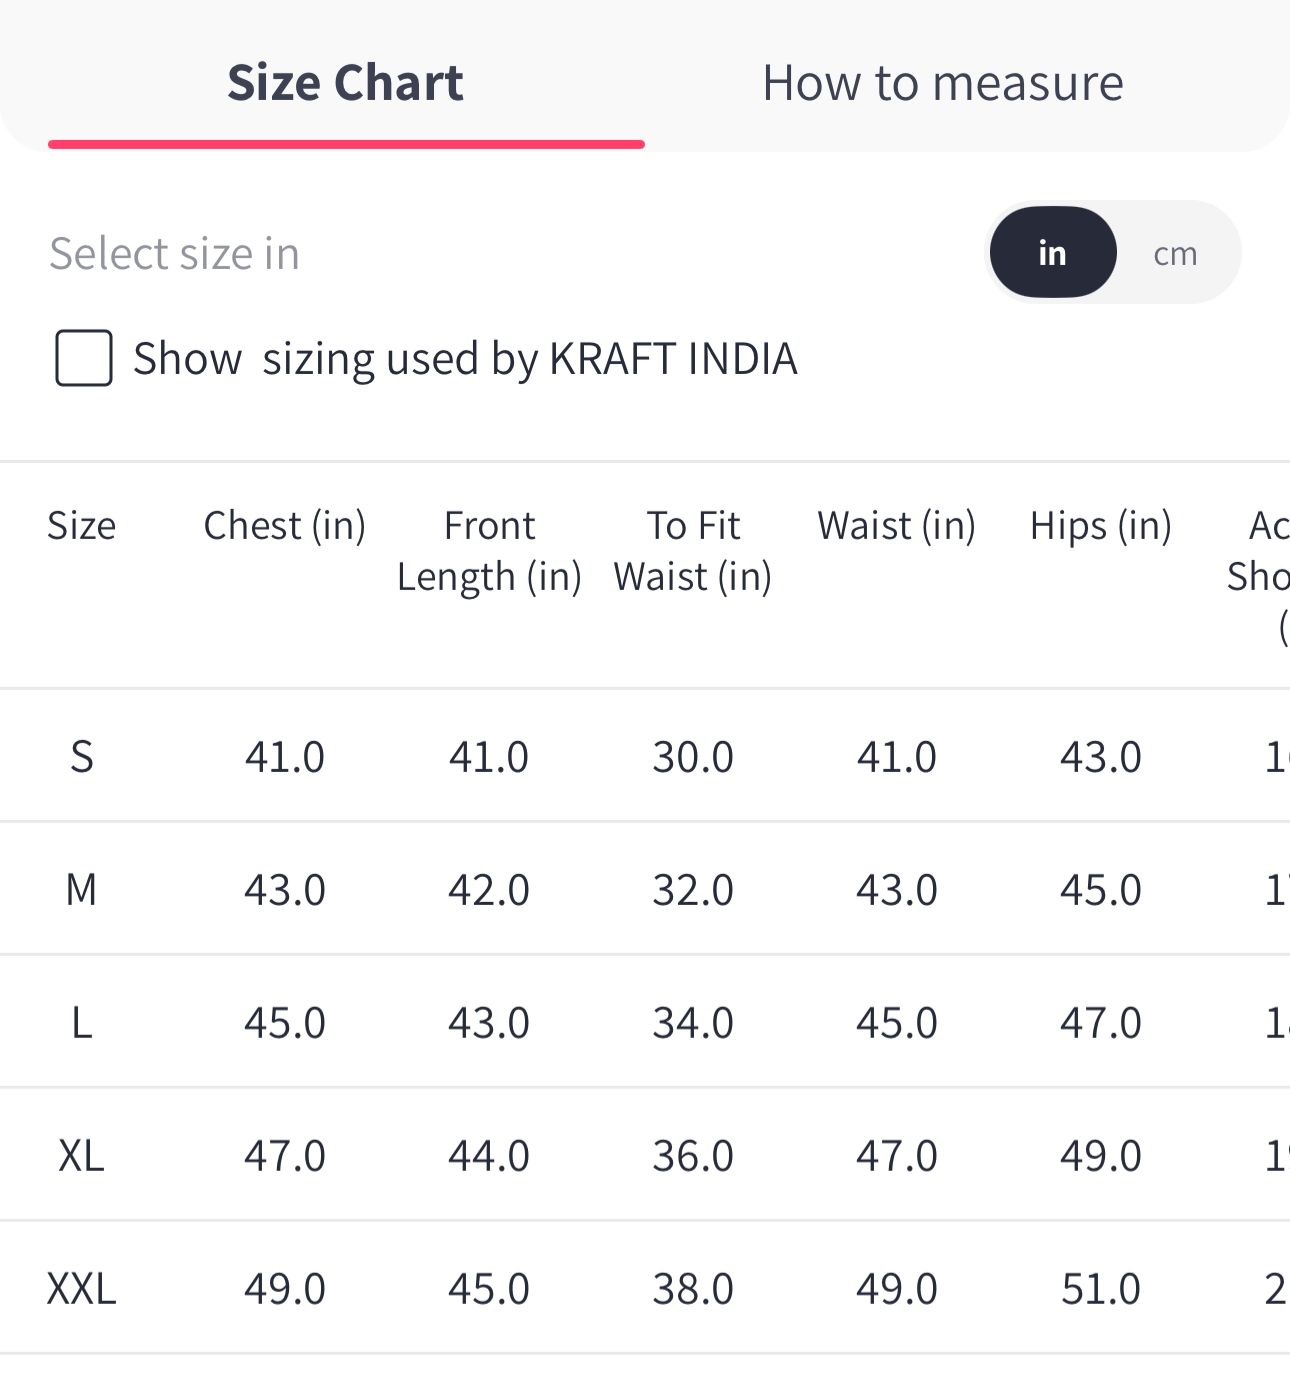
Task: Click the Front Length (in) column header
Action: 489,551
